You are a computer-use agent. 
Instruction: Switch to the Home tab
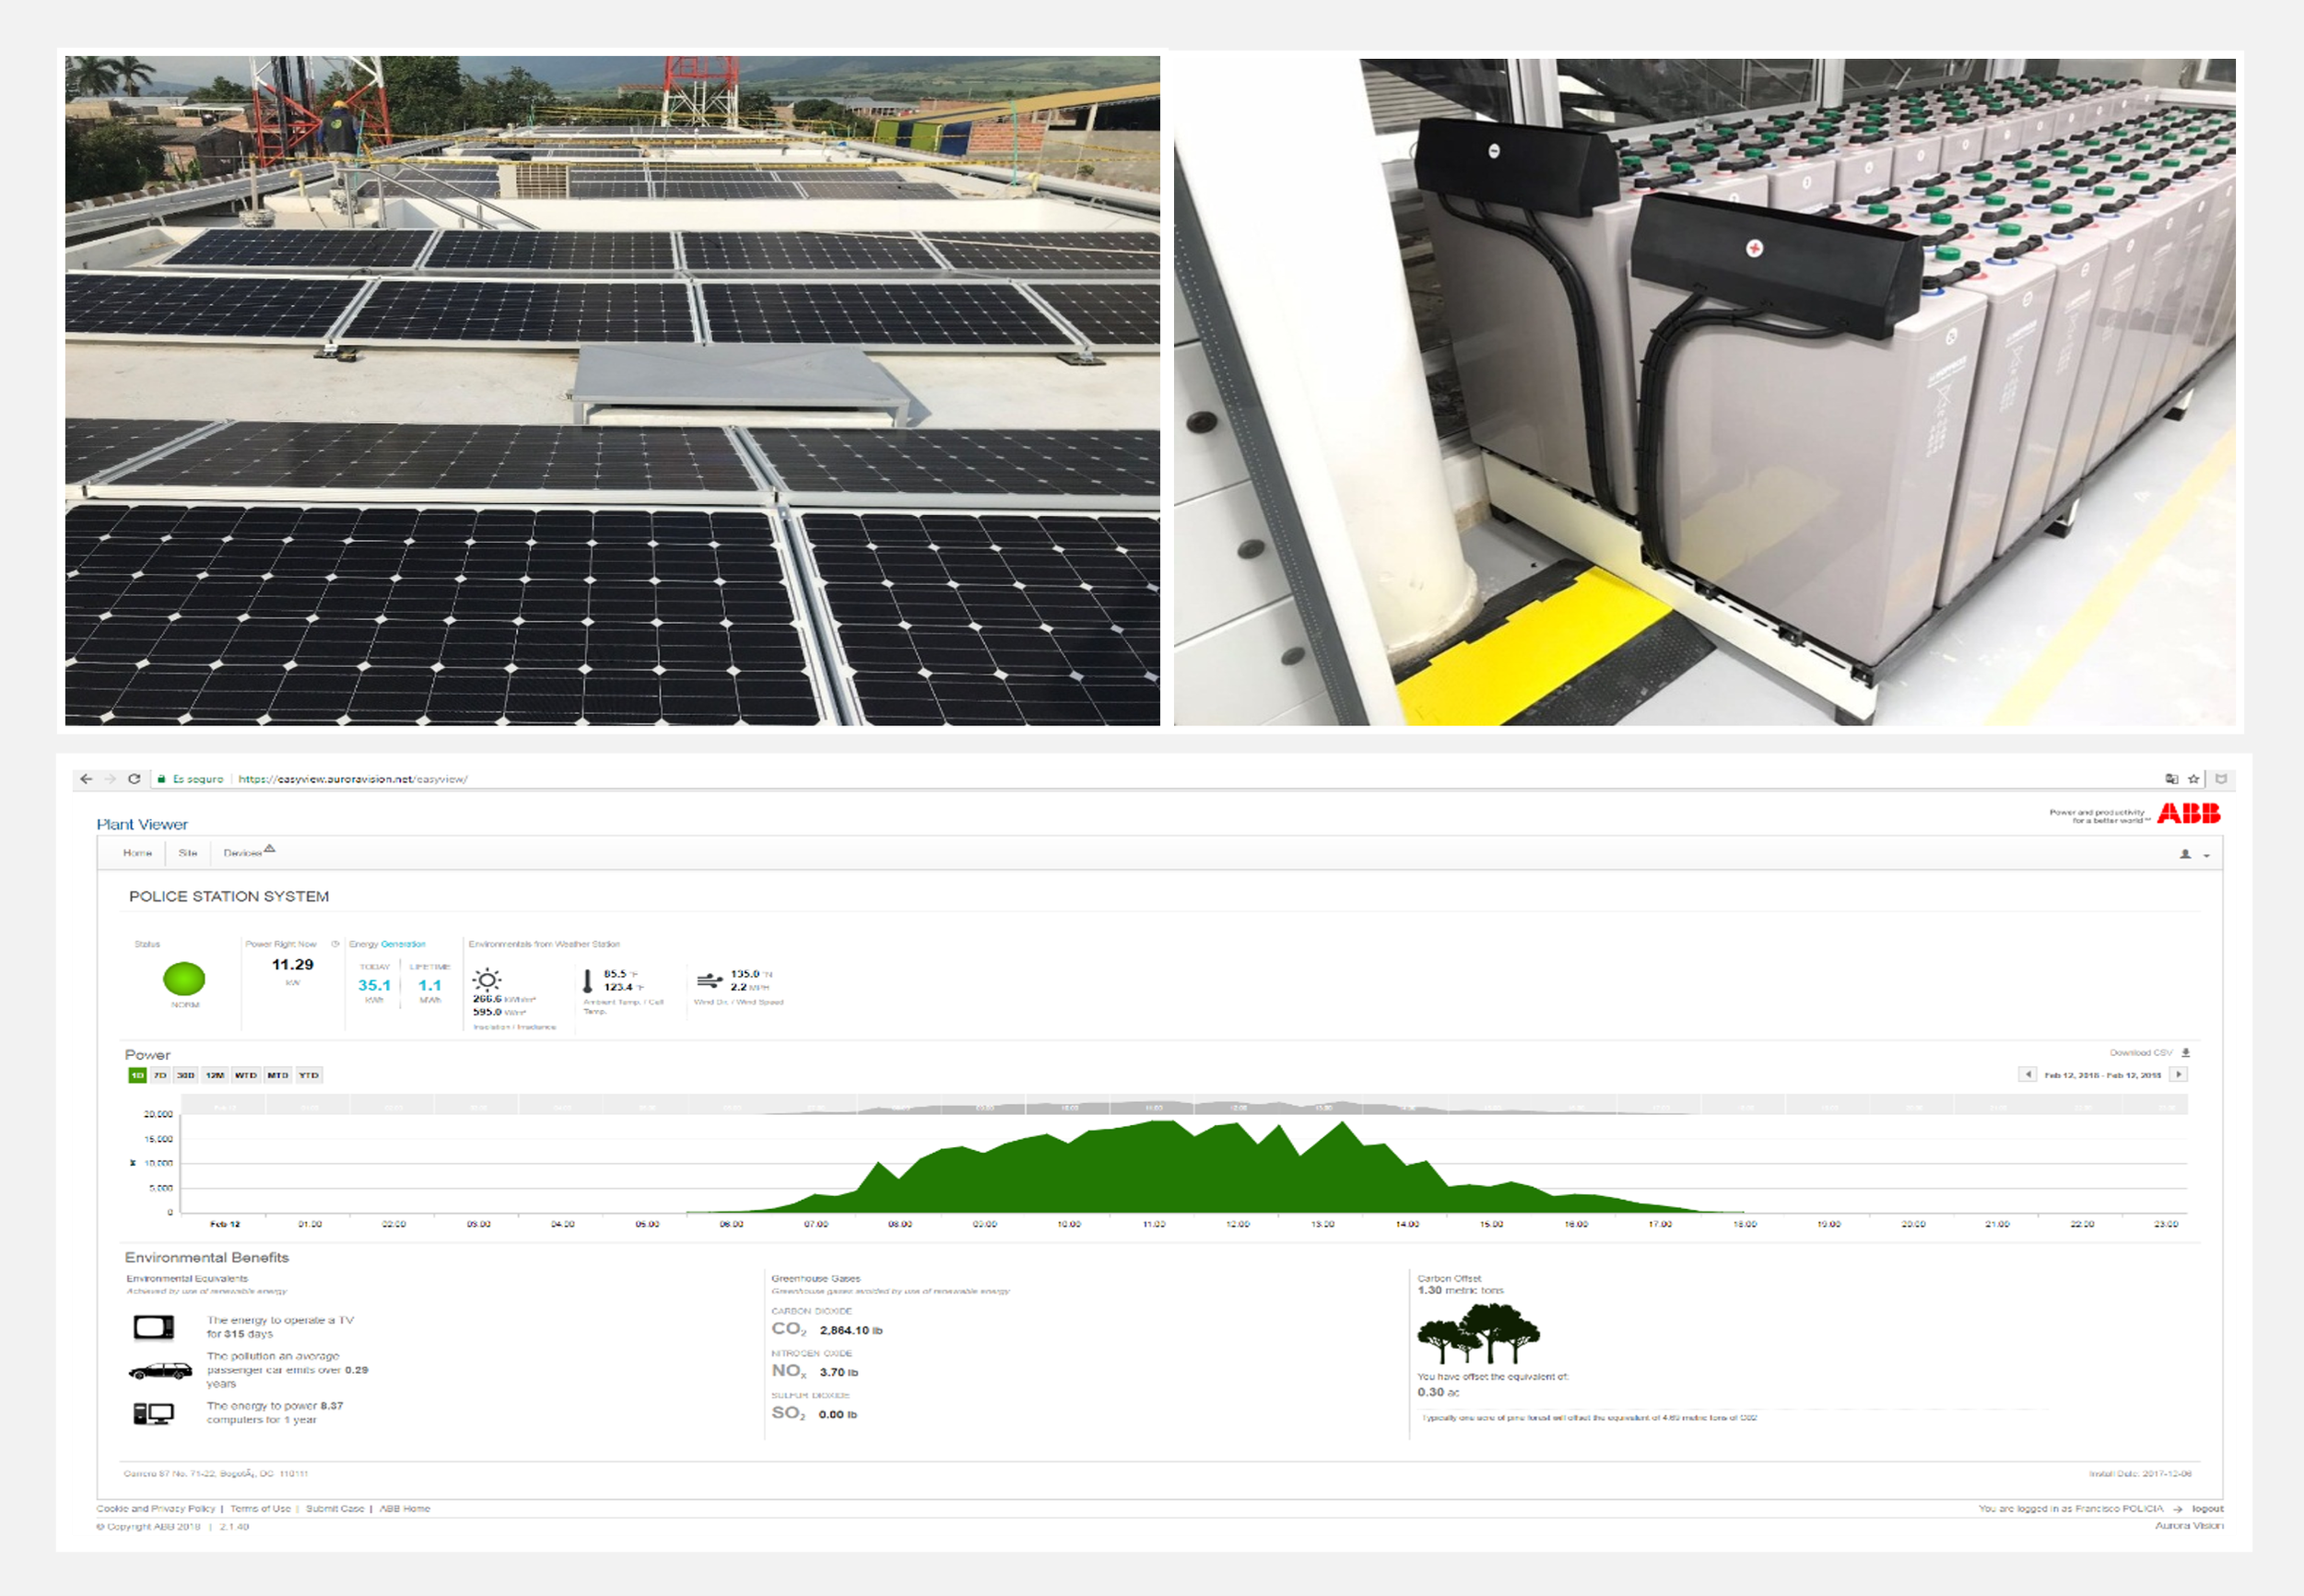point(138,853)
